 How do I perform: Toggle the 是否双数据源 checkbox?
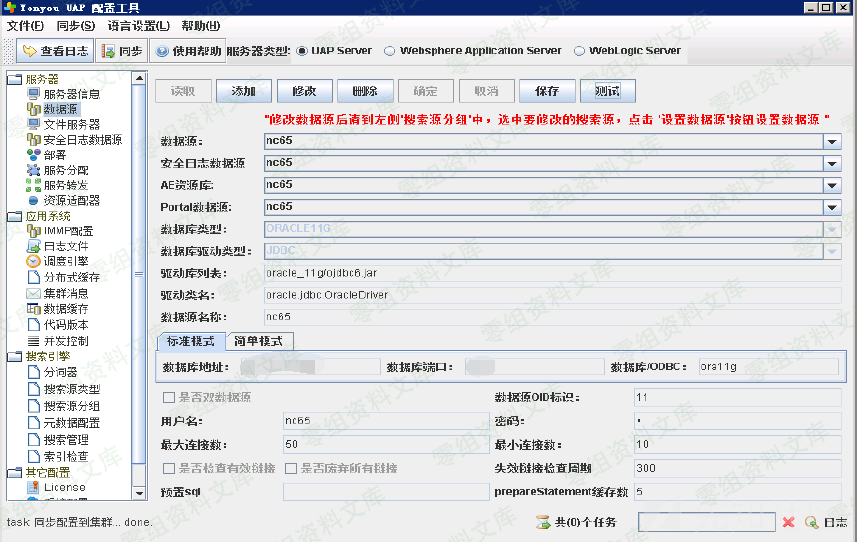point(169,397)
